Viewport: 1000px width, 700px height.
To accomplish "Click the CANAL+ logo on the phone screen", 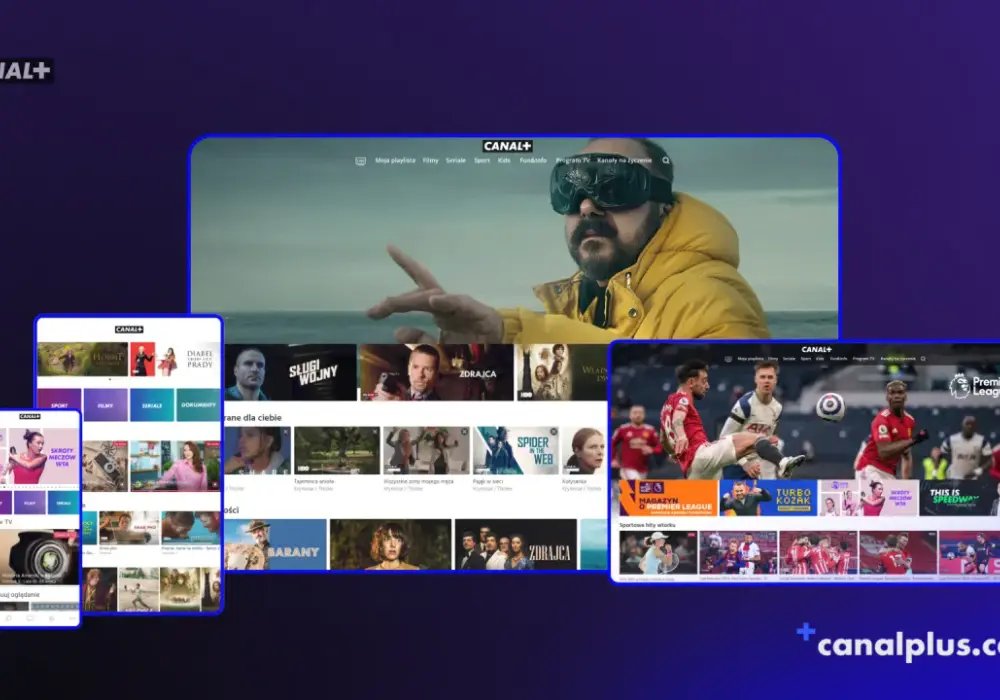I will tap(29, 416).
